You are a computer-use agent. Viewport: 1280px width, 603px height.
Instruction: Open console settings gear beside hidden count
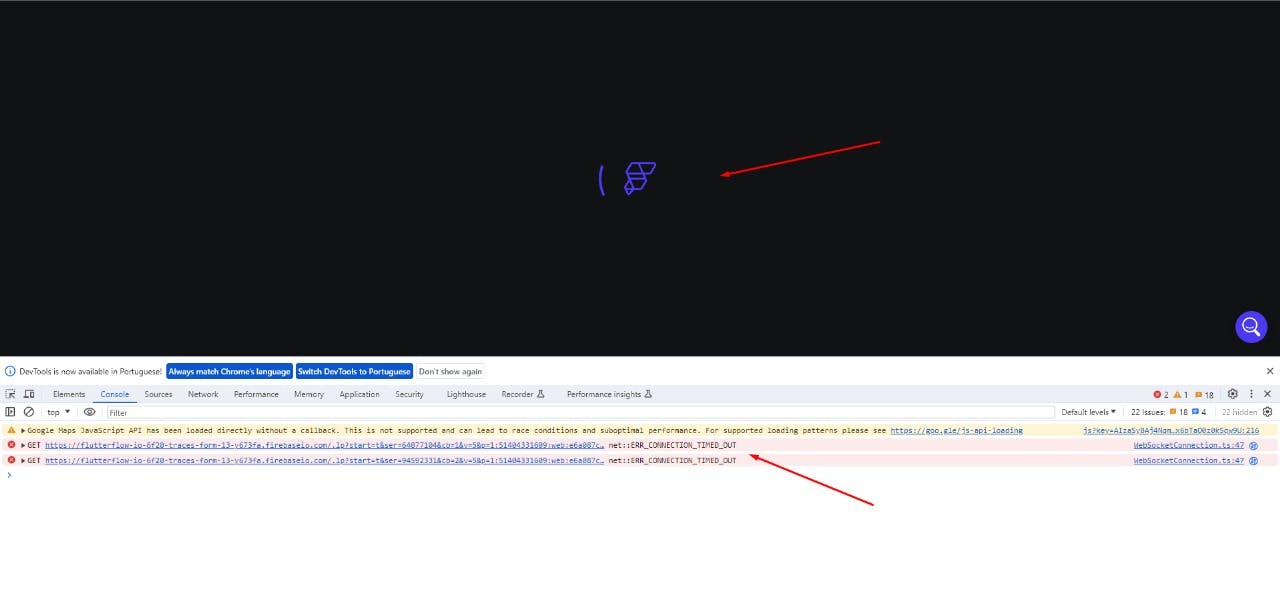1268,412
